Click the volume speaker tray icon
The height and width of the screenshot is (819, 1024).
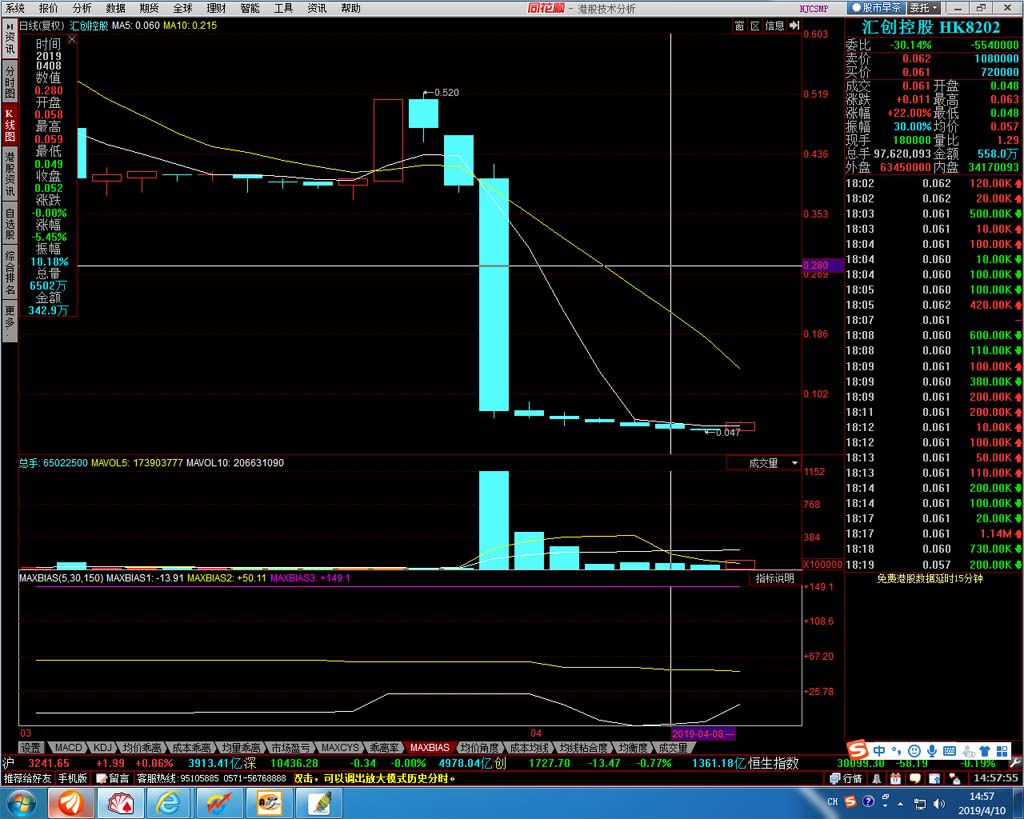[x=939, y=803]
